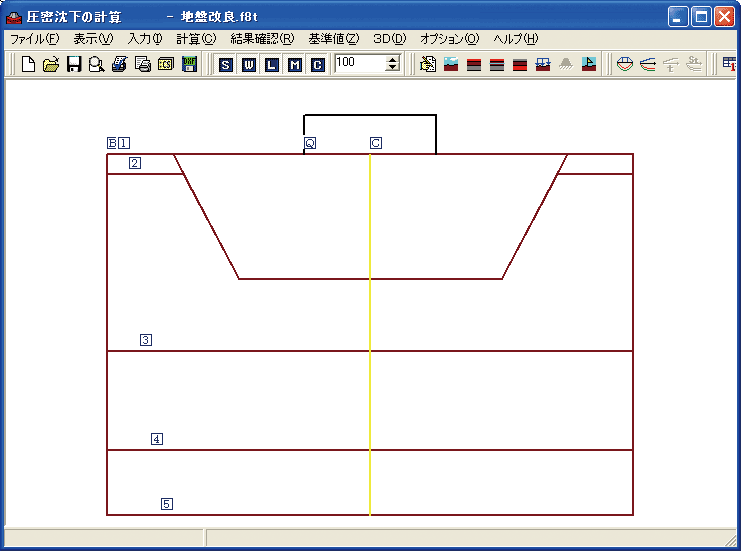
Task: Export drawing with the DXF disk icon
Action: (190, 64)
